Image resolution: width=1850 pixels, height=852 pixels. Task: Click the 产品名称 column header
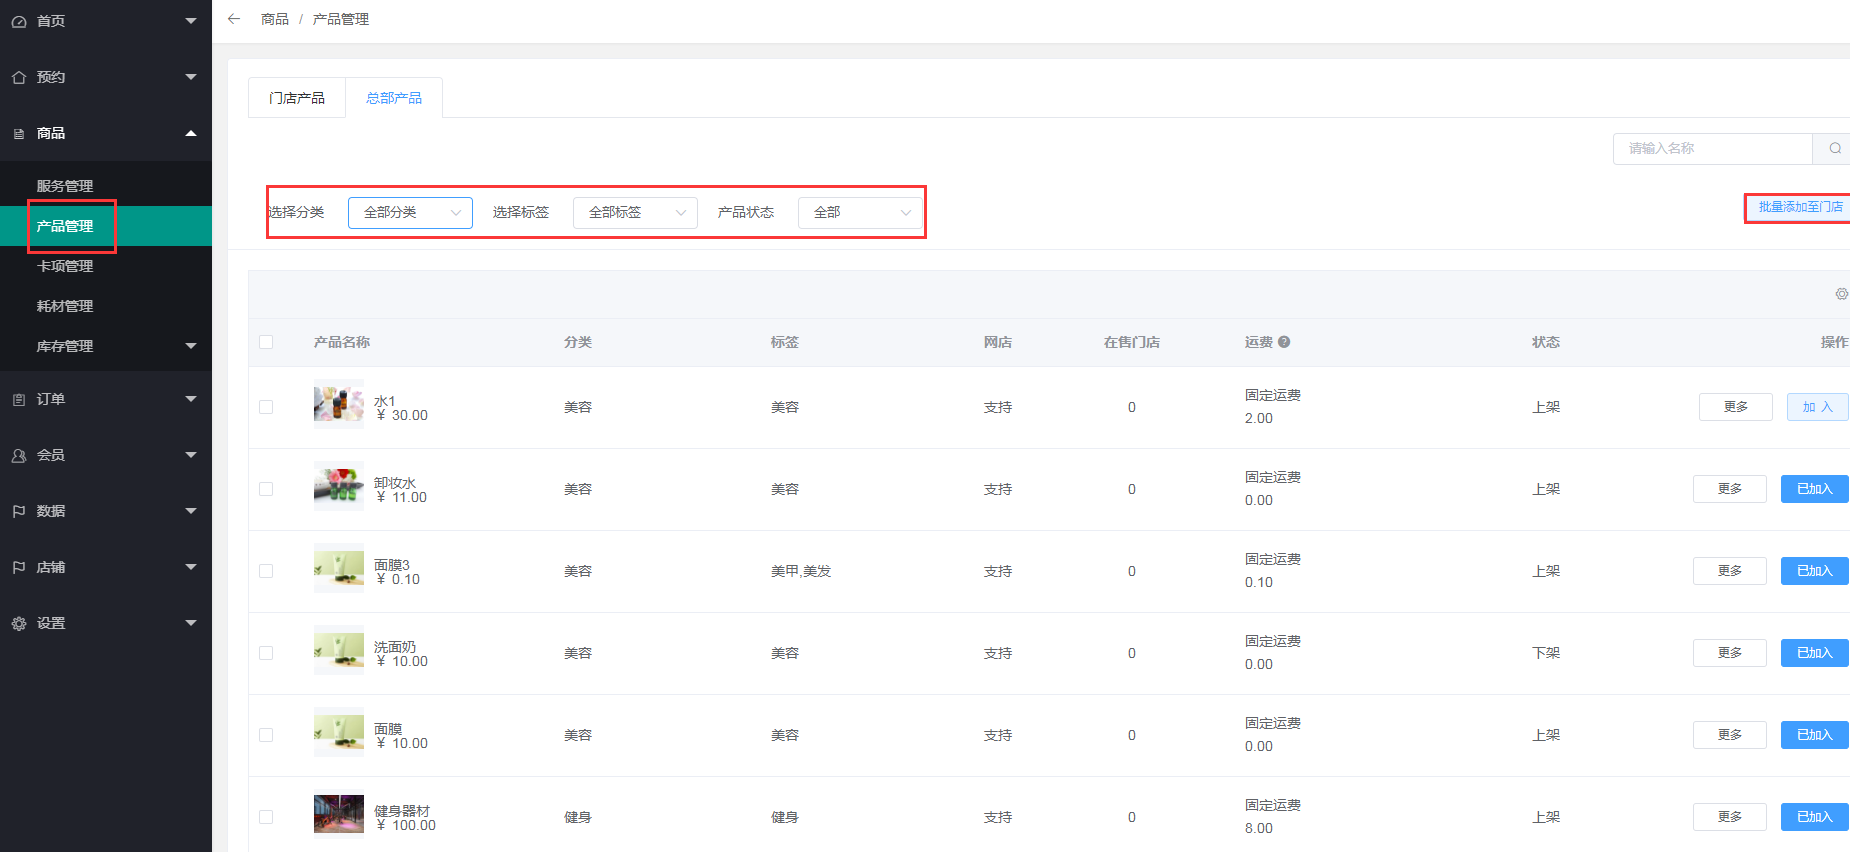click(x=342, y=342)
